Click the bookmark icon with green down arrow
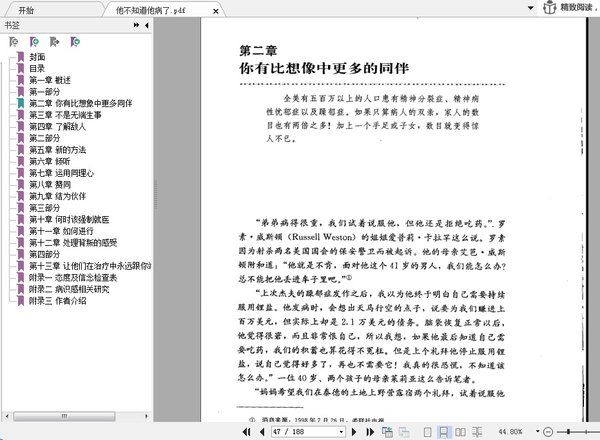 point(75,42)
